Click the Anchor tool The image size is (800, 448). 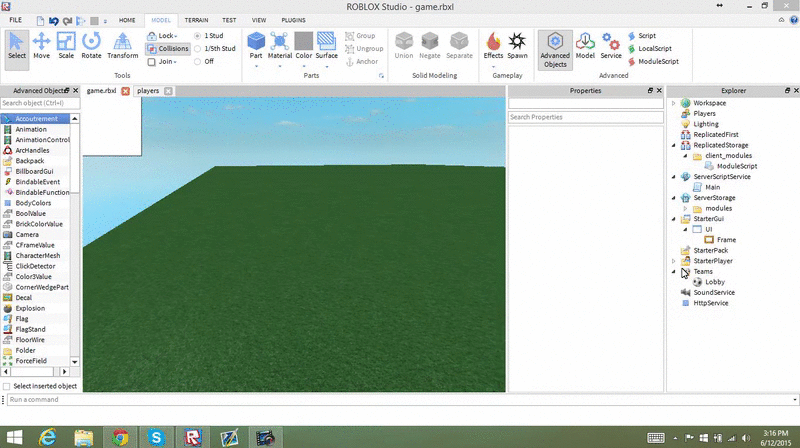[362, 61]
